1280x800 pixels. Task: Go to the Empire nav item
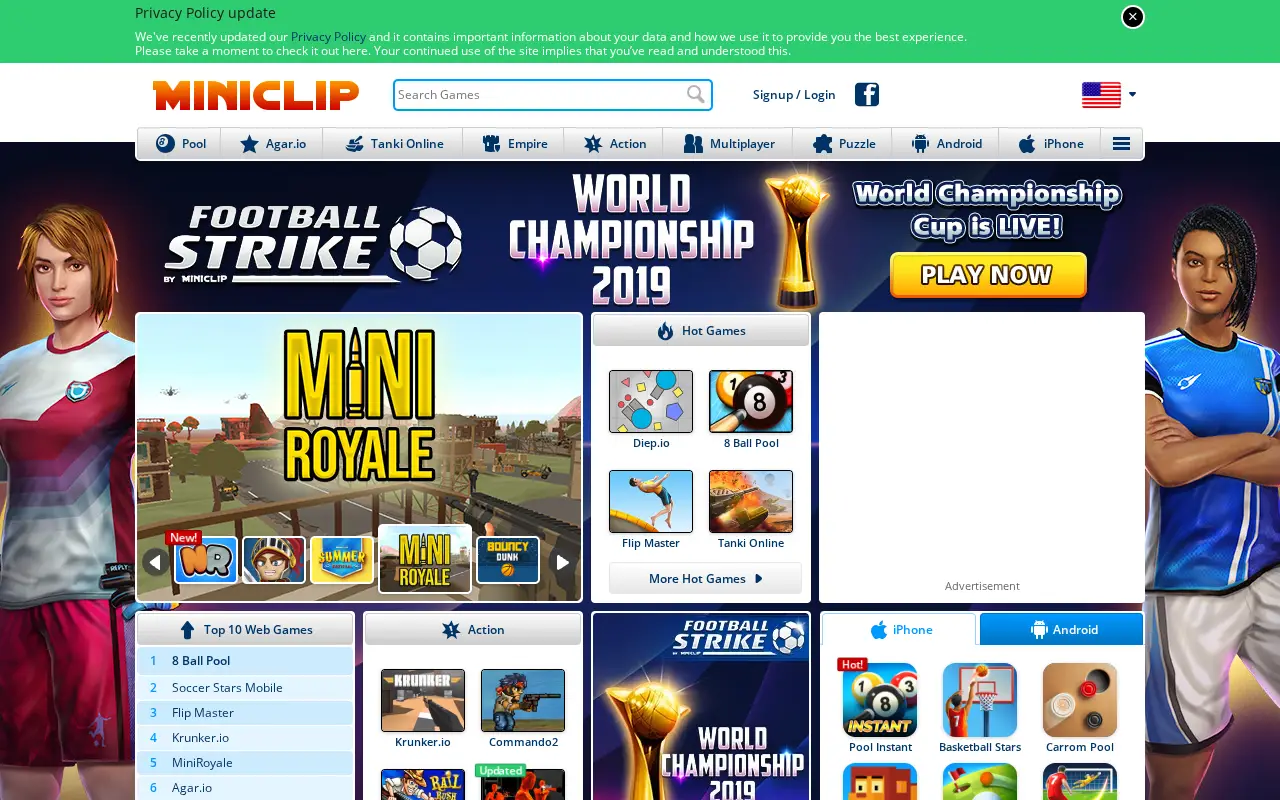(514, 144)
